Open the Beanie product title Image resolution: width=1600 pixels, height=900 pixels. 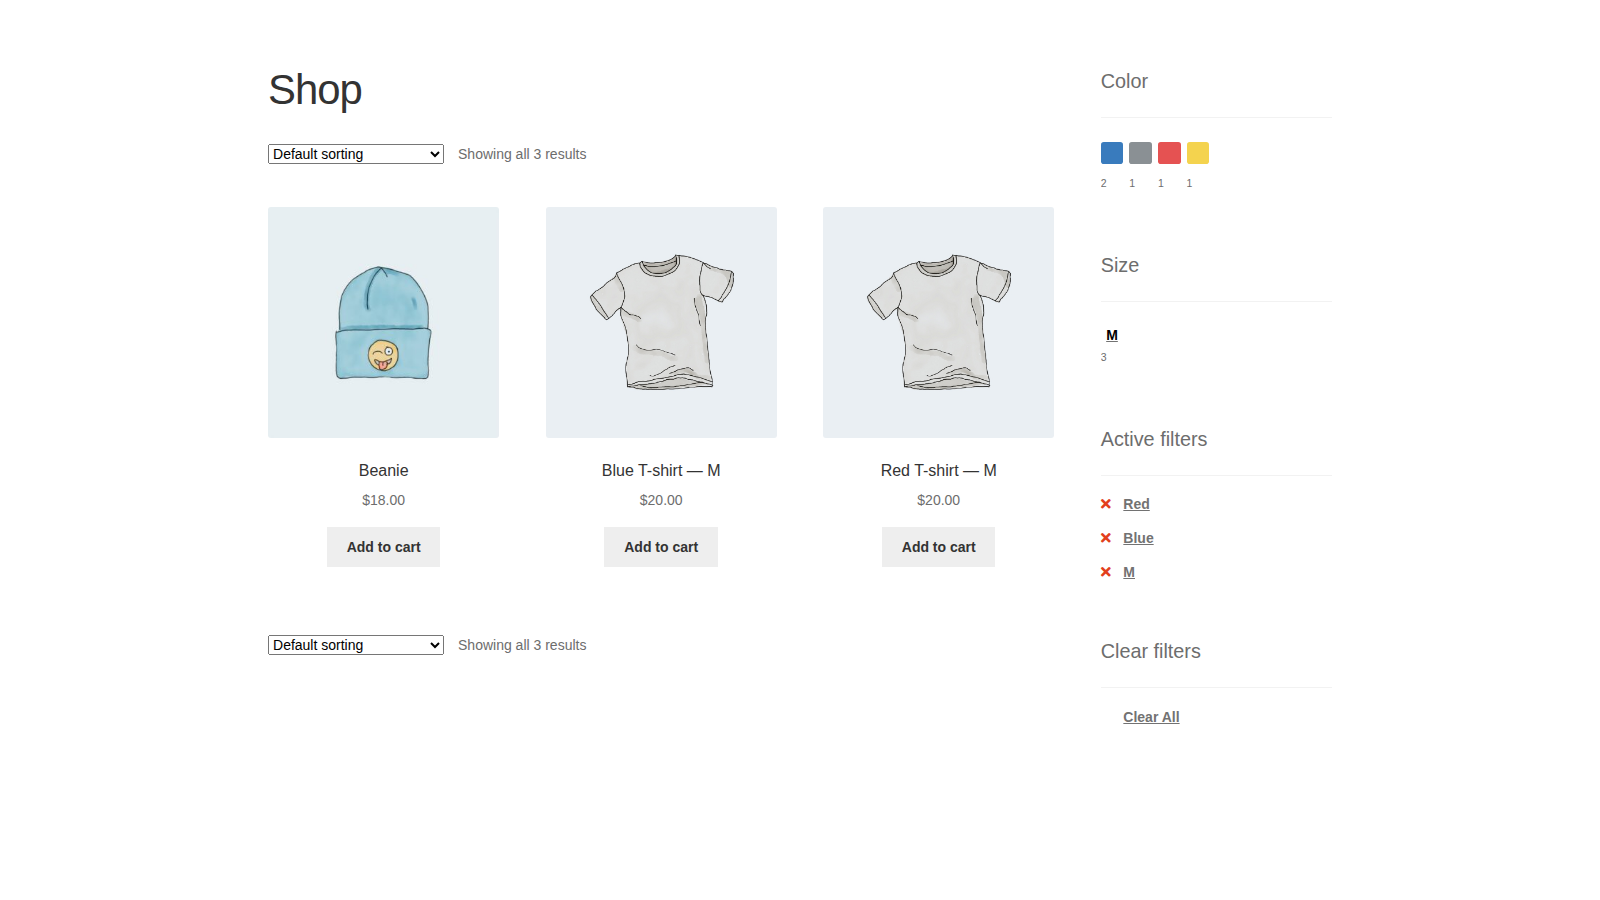coord(384,470)
